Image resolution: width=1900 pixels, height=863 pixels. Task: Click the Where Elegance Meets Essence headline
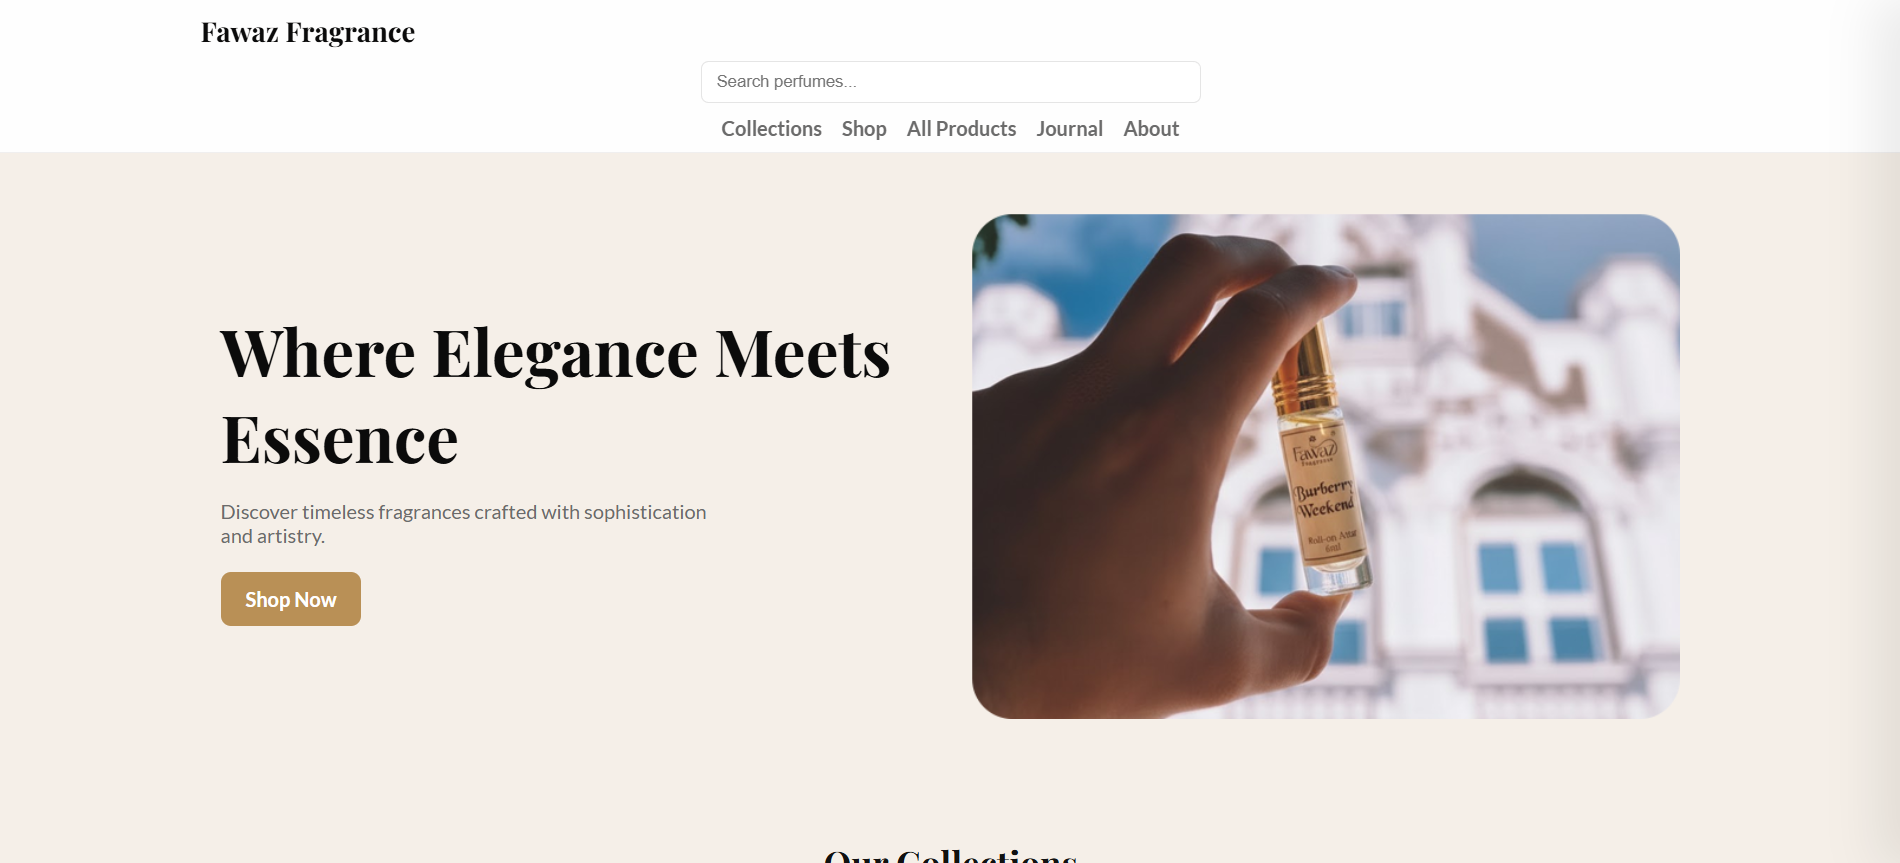coord(555,396)
